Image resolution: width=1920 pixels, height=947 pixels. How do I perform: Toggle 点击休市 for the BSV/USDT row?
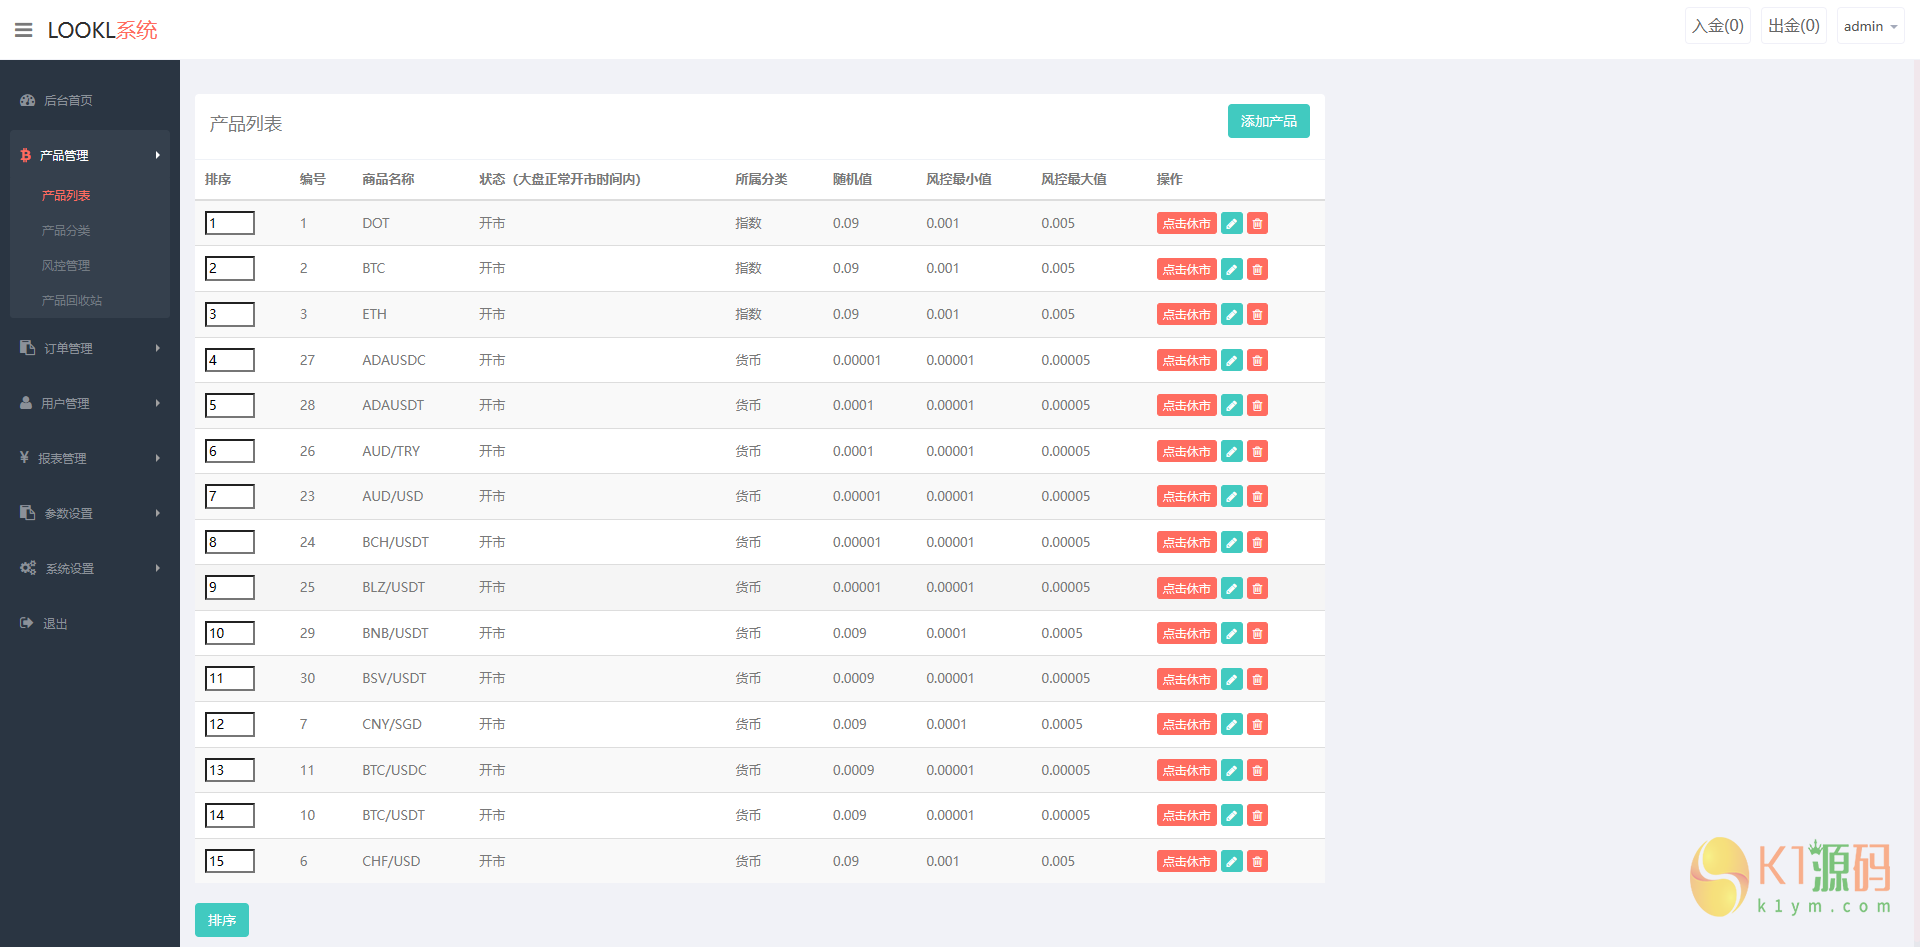click(1186, 680)
